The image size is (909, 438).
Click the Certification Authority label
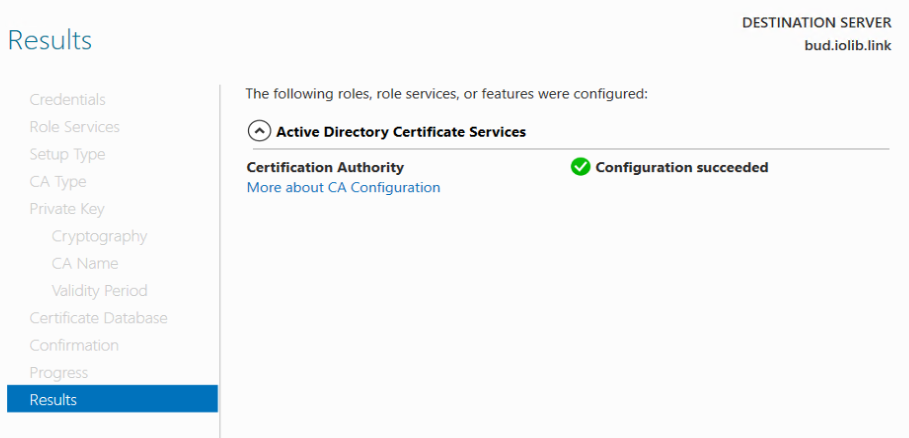coord(325,167)
